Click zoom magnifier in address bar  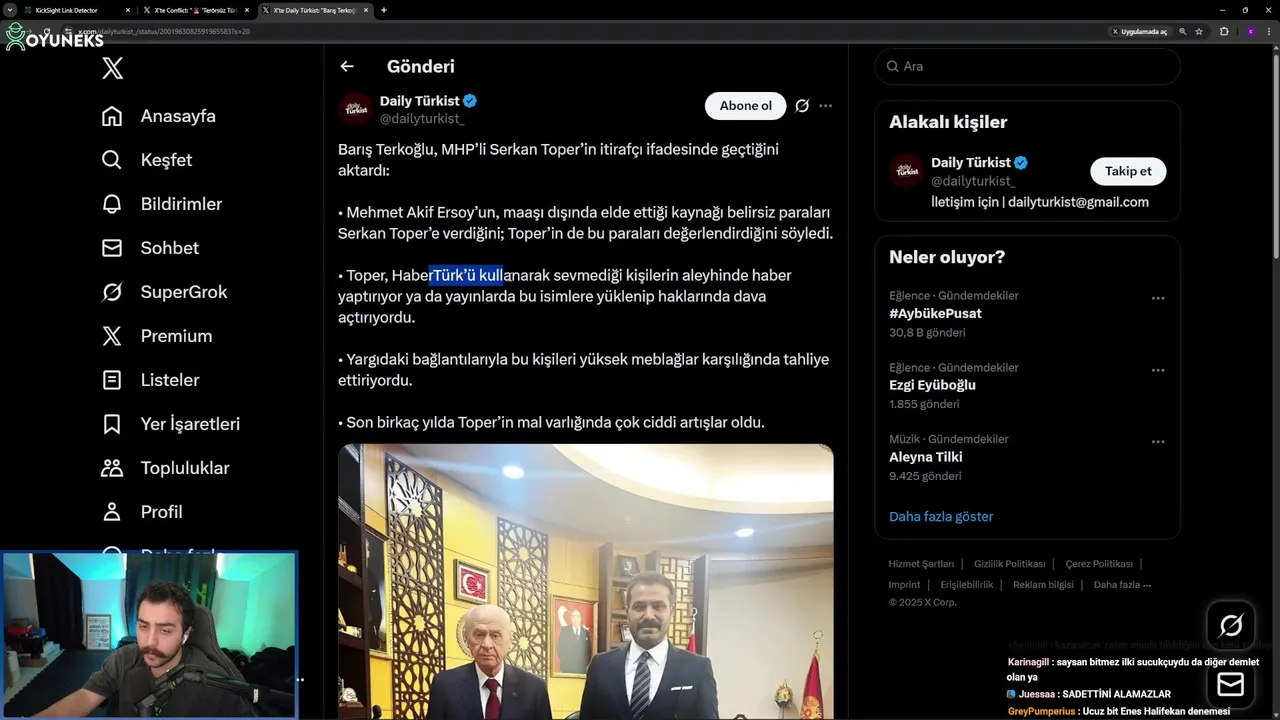(x=1183, y=31)
